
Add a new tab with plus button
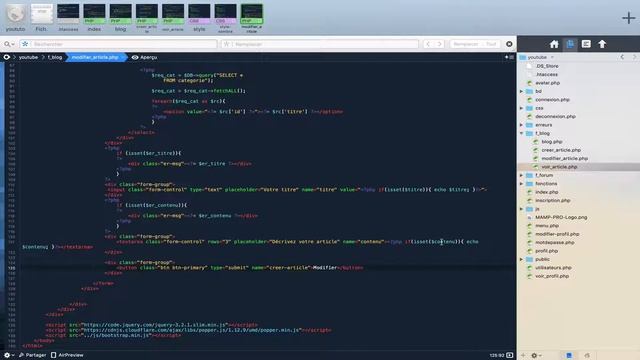pos(629,18)
